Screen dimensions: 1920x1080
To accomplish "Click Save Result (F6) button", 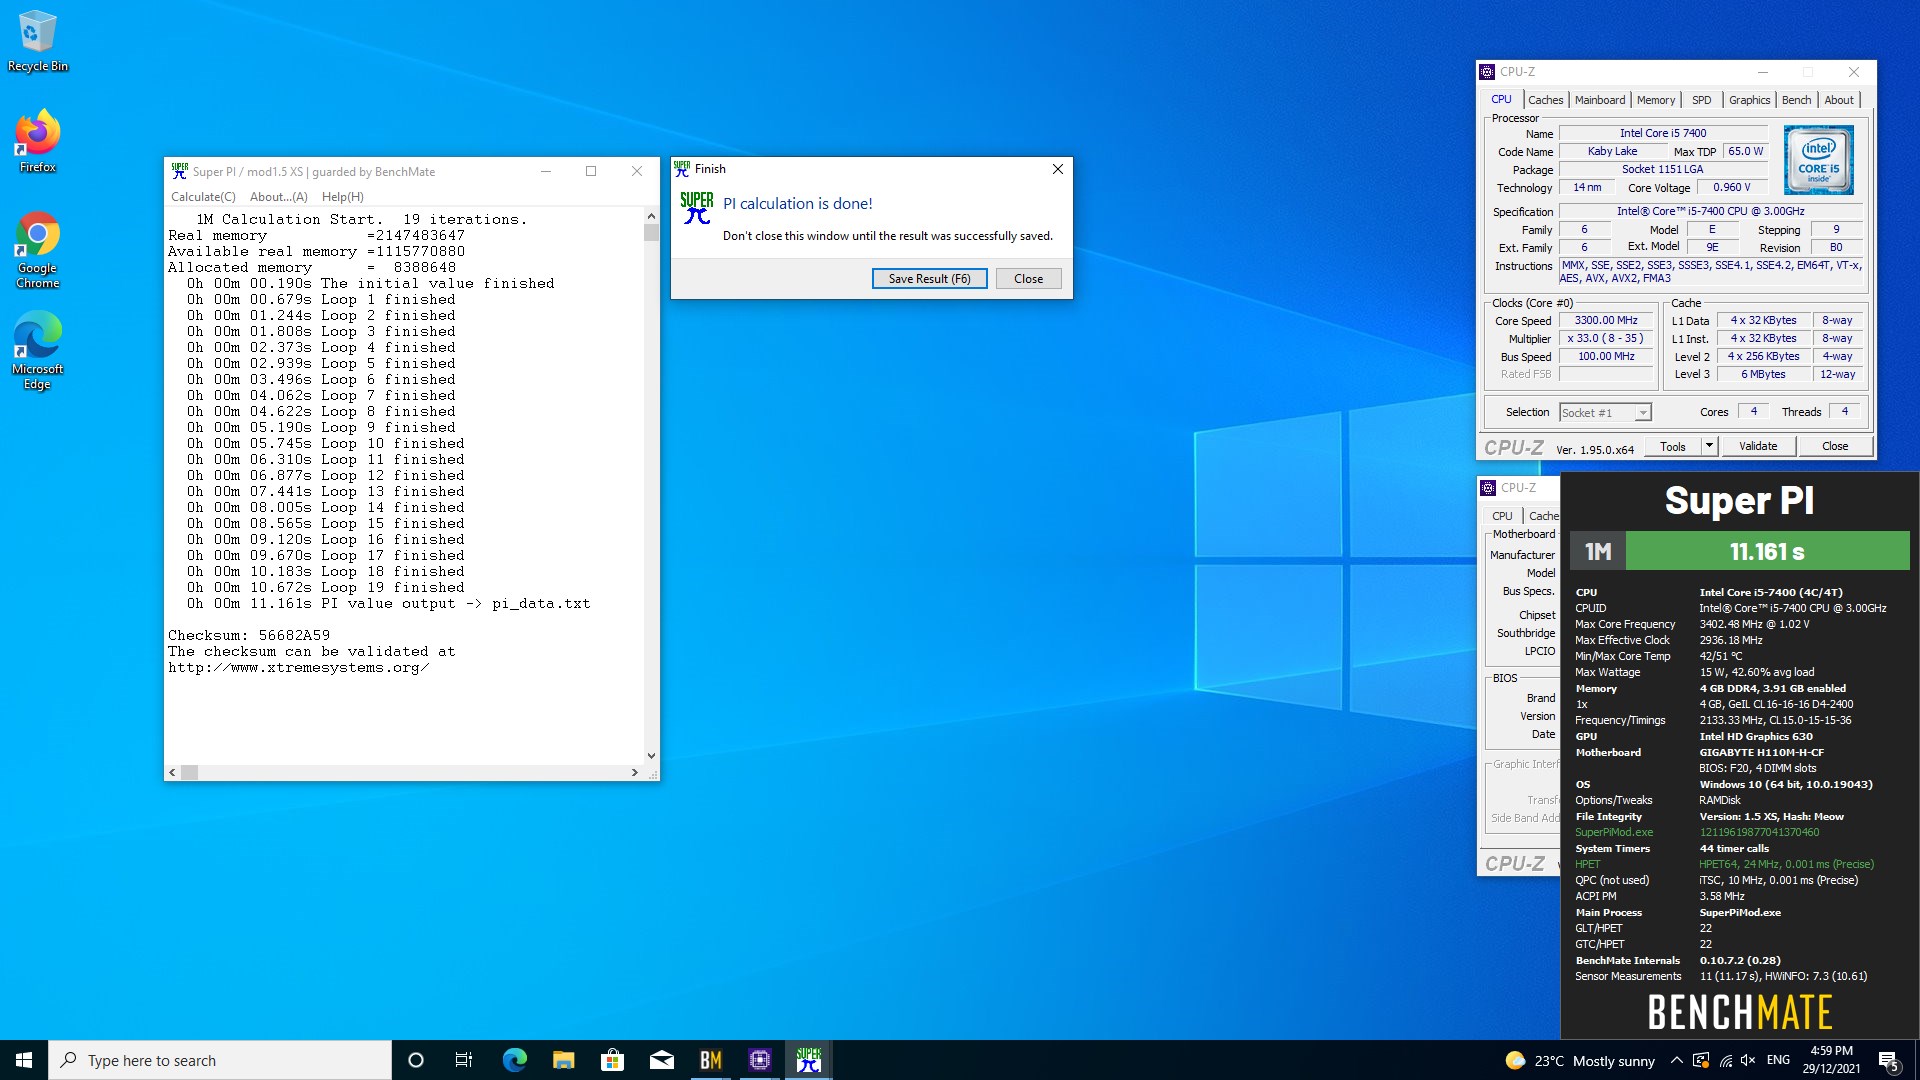I will coord(929,279).
